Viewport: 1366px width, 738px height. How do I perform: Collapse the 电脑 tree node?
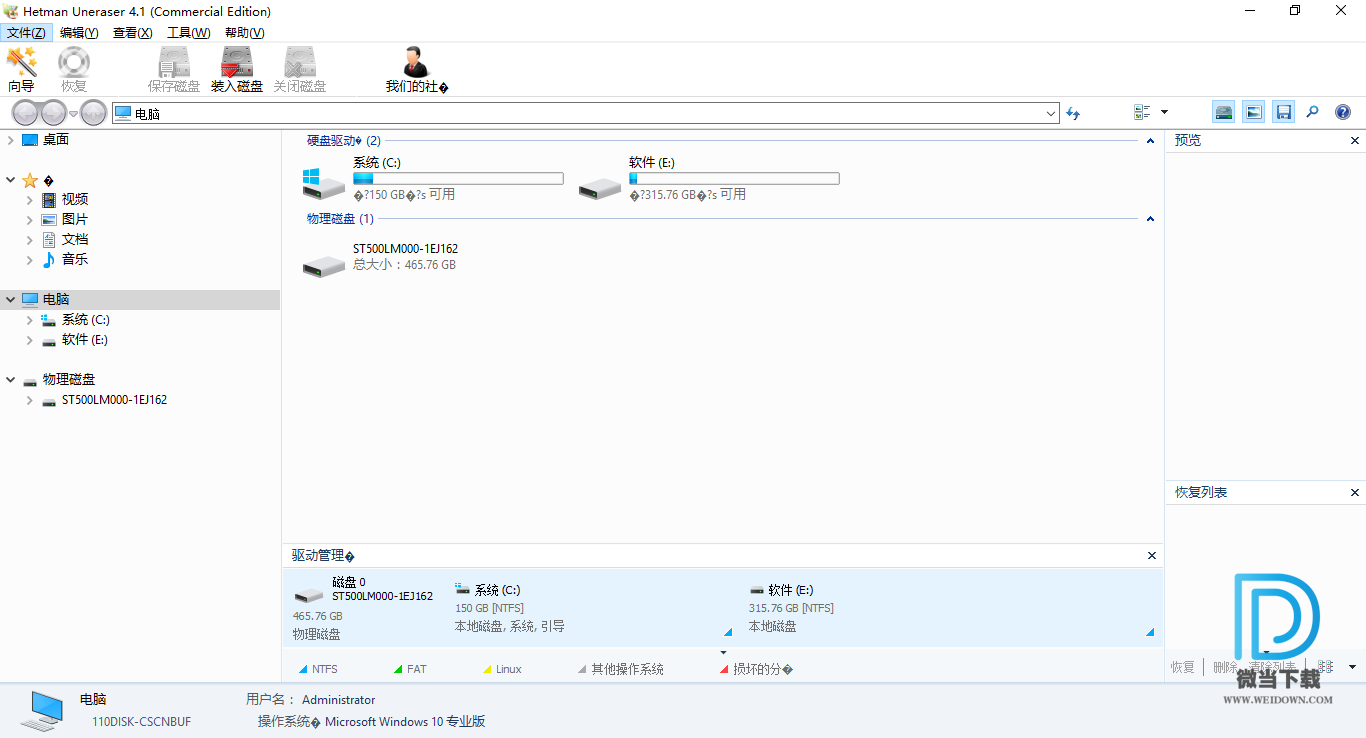(10, 300)
